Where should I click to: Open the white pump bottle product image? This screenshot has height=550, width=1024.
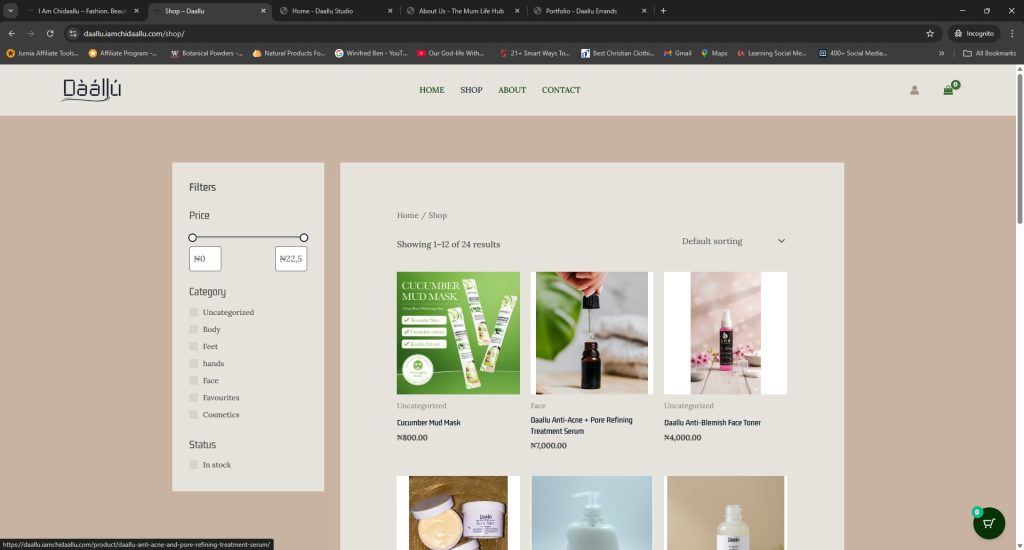click(x=592, y=513)
